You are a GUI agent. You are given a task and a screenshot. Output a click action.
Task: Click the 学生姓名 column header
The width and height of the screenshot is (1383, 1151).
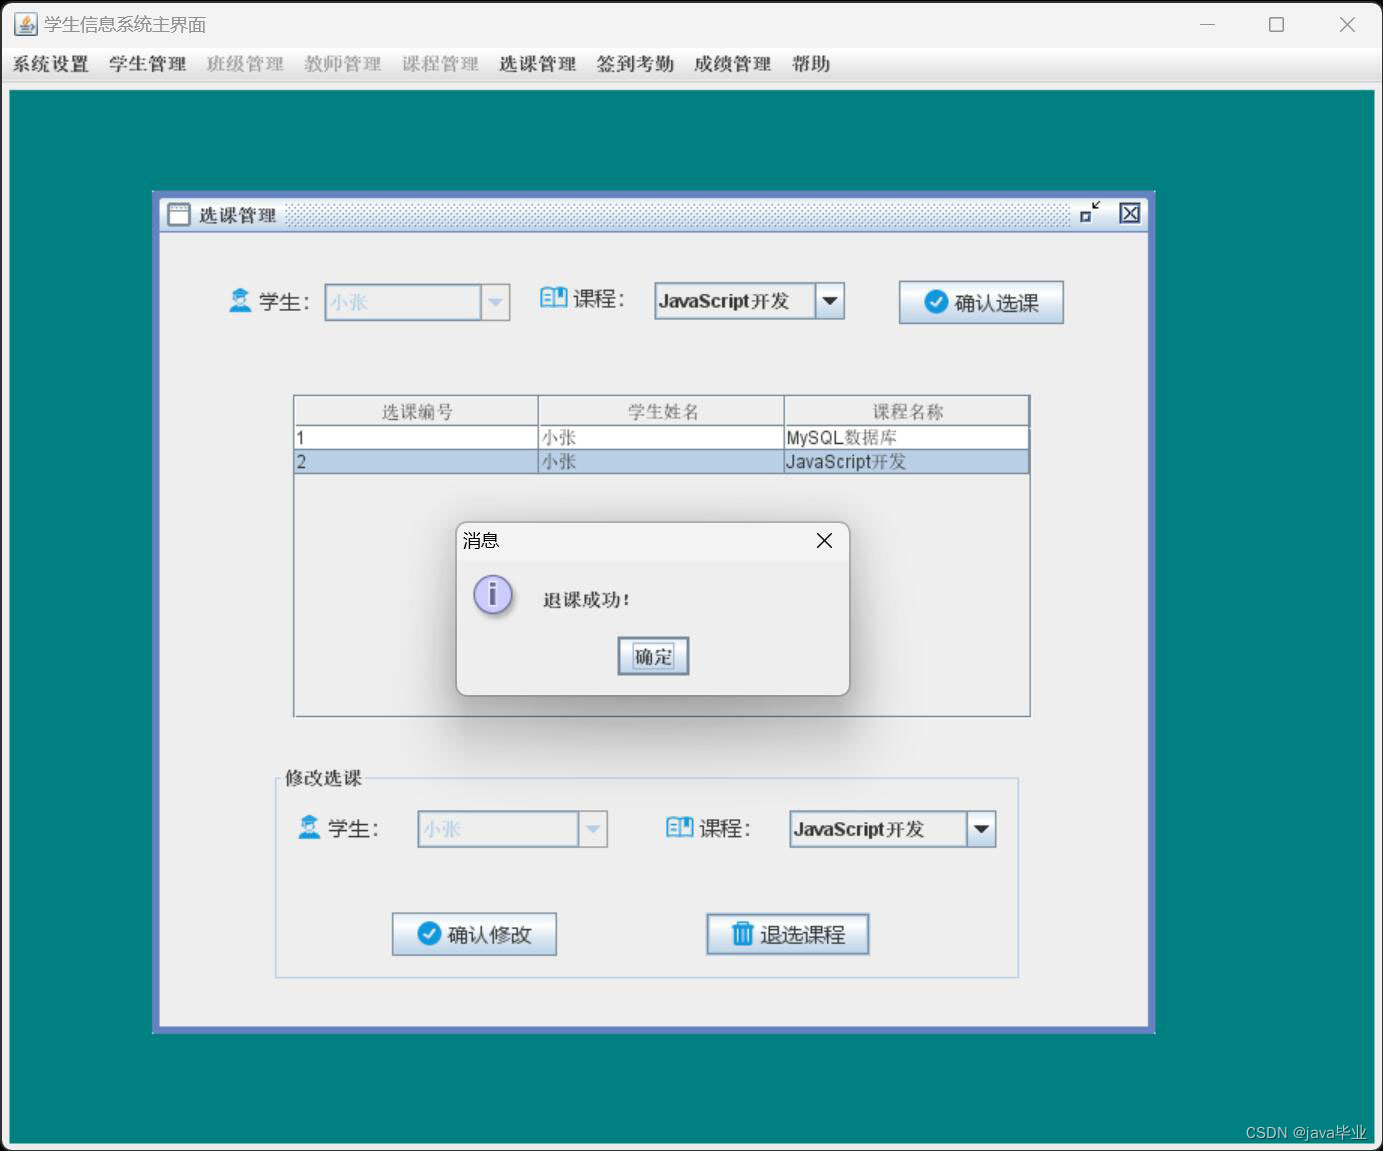click(x=662, y=411)
